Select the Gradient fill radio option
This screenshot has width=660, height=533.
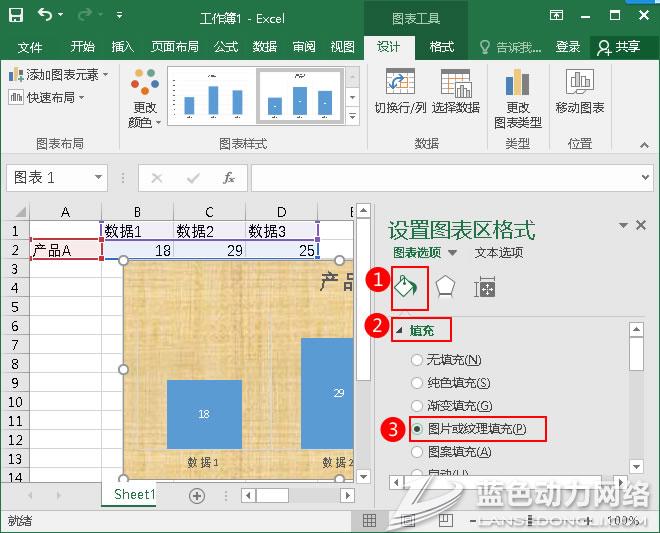pos(418,406)
